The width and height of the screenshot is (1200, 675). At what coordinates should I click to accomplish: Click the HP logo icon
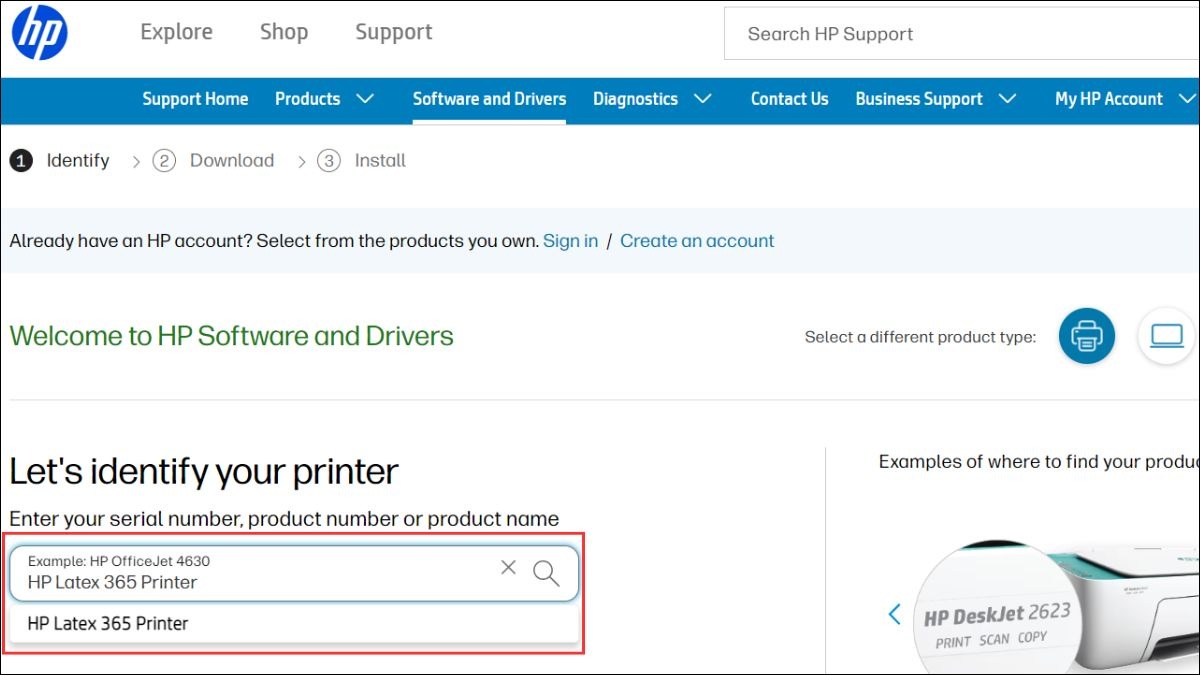[x=39, y=31]
